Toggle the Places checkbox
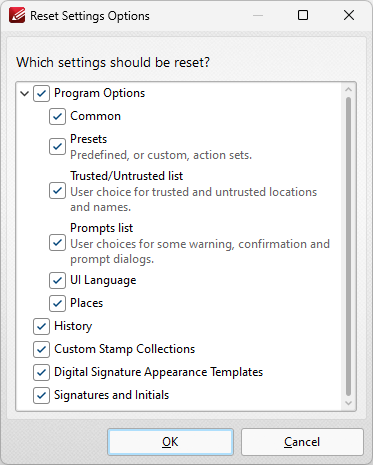 point(57,304)
